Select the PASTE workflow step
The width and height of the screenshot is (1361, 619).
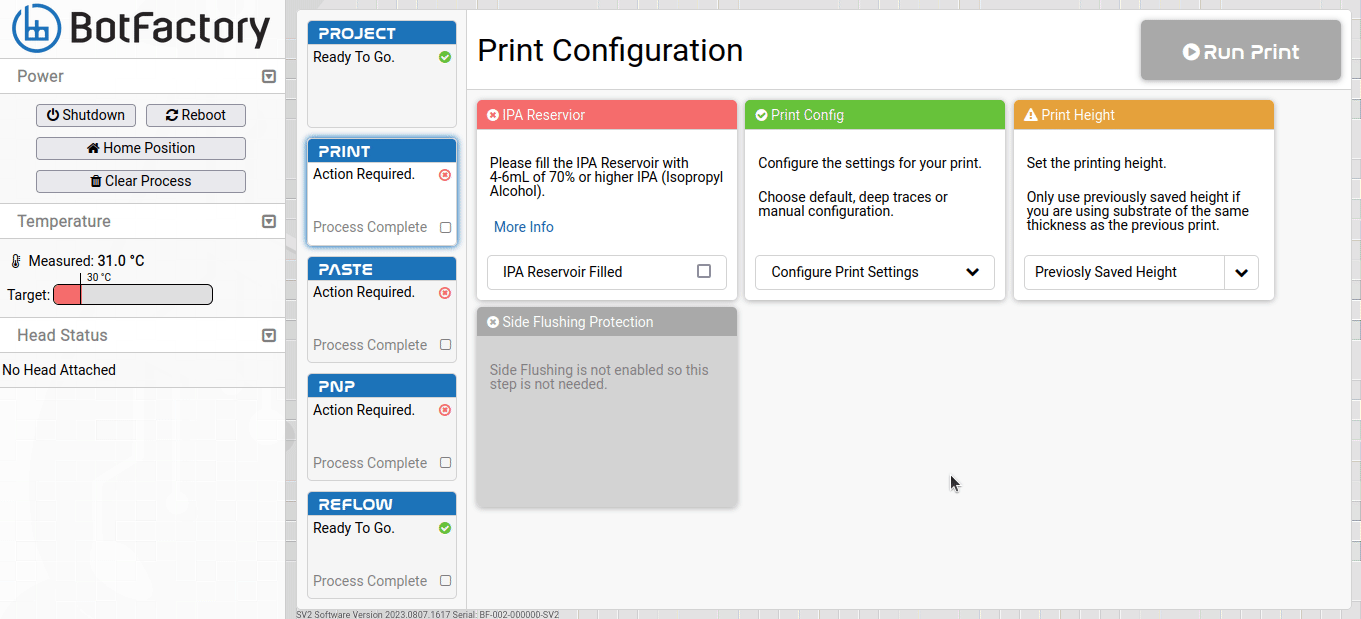pyautogui.click(x=381, y=269)
